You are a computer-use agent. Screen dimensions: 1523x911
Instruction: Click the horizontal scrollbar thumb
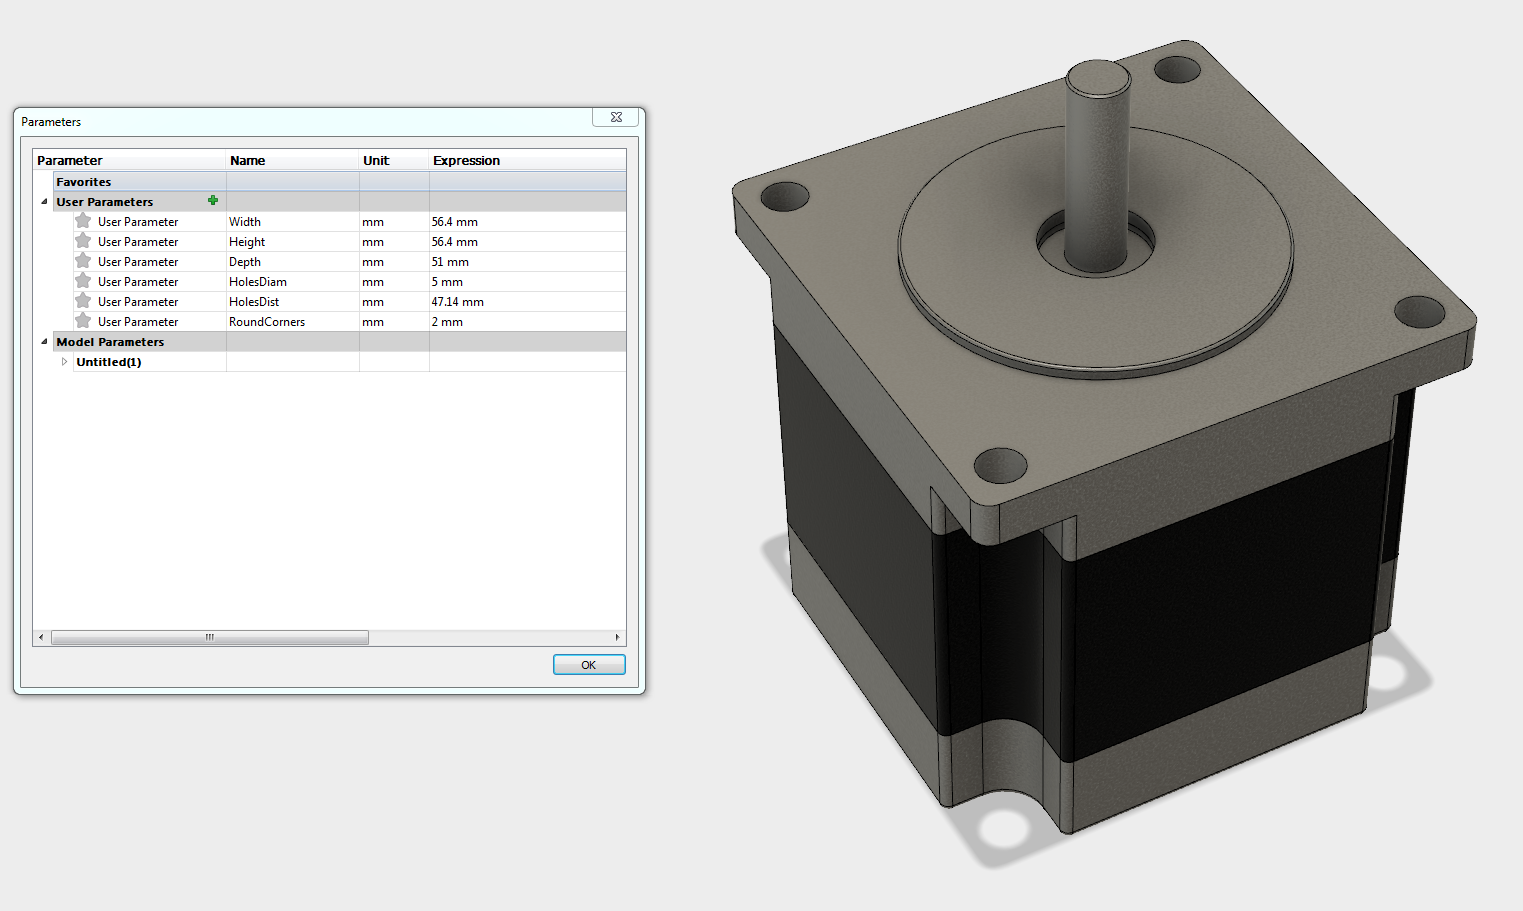pos(210,637)
